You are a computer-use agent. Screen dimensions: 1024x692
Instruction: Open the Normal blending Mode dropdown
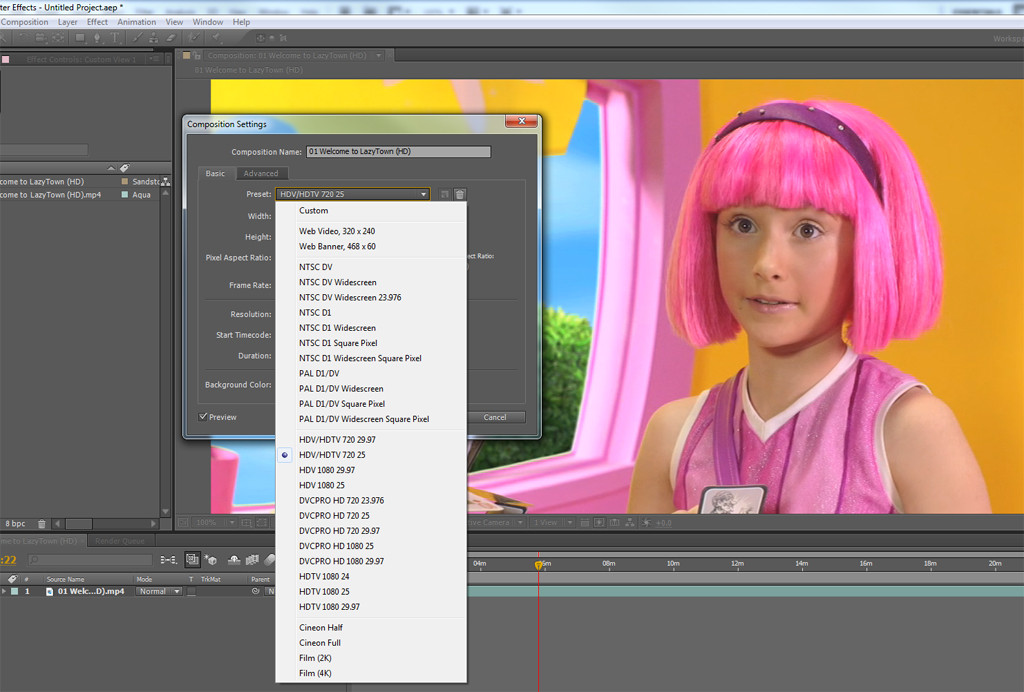[159, 591]
